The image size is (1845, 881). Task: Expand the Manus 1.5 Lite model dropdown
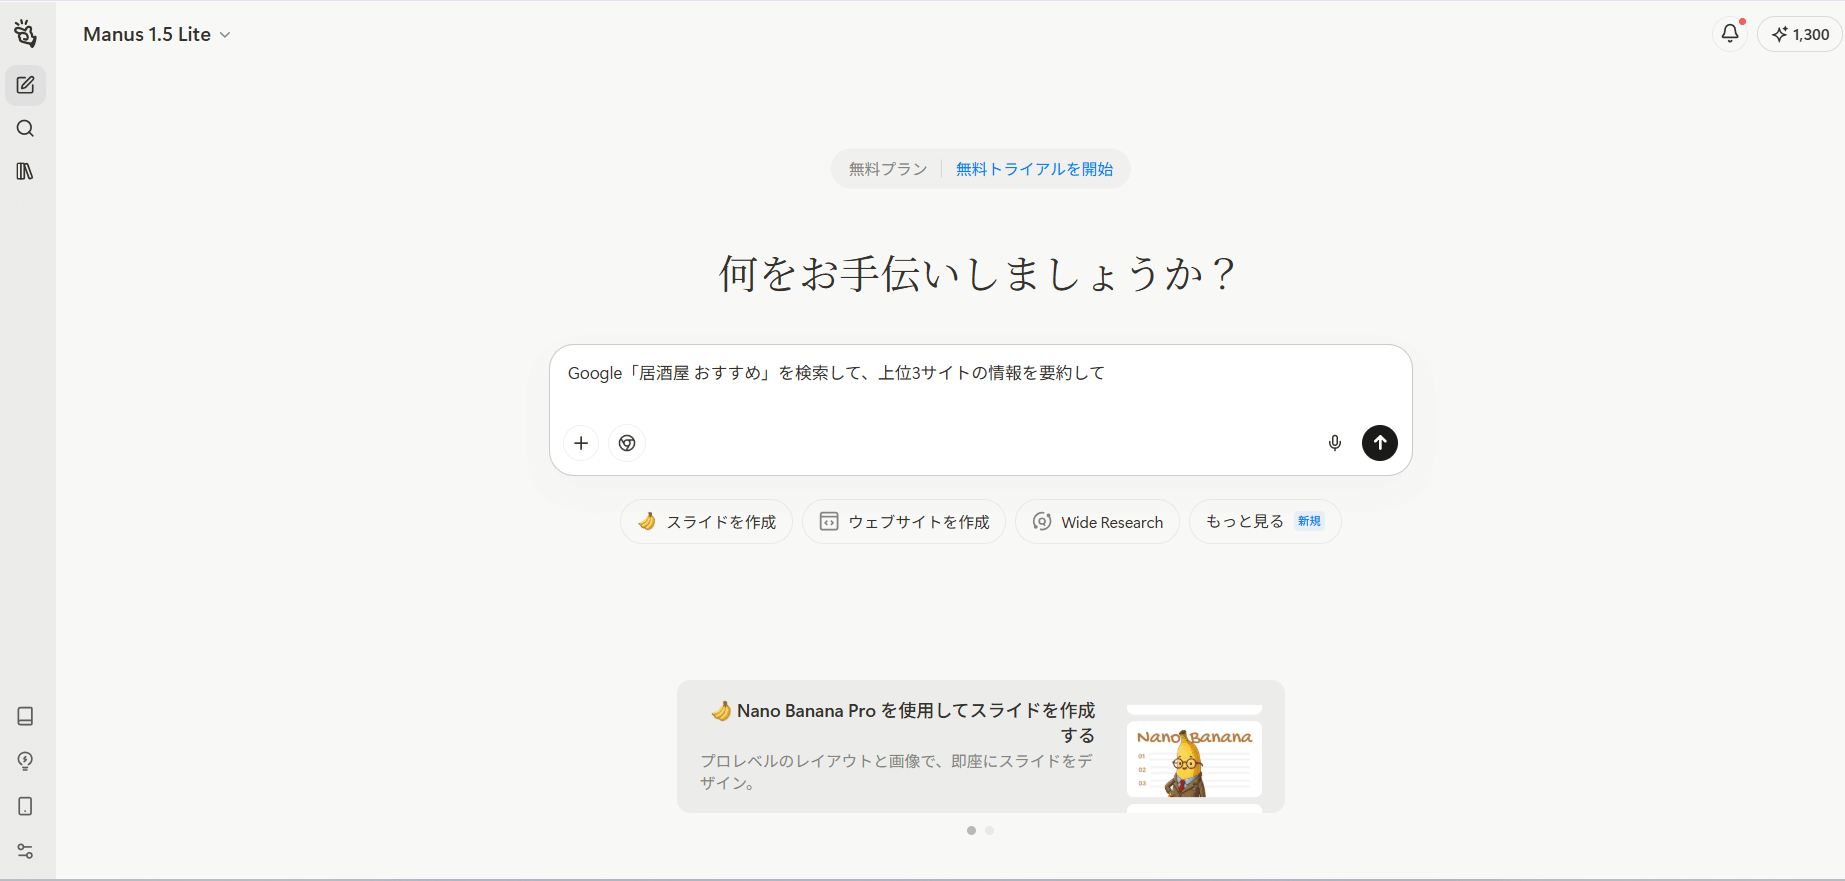click(x=157, y=35)
